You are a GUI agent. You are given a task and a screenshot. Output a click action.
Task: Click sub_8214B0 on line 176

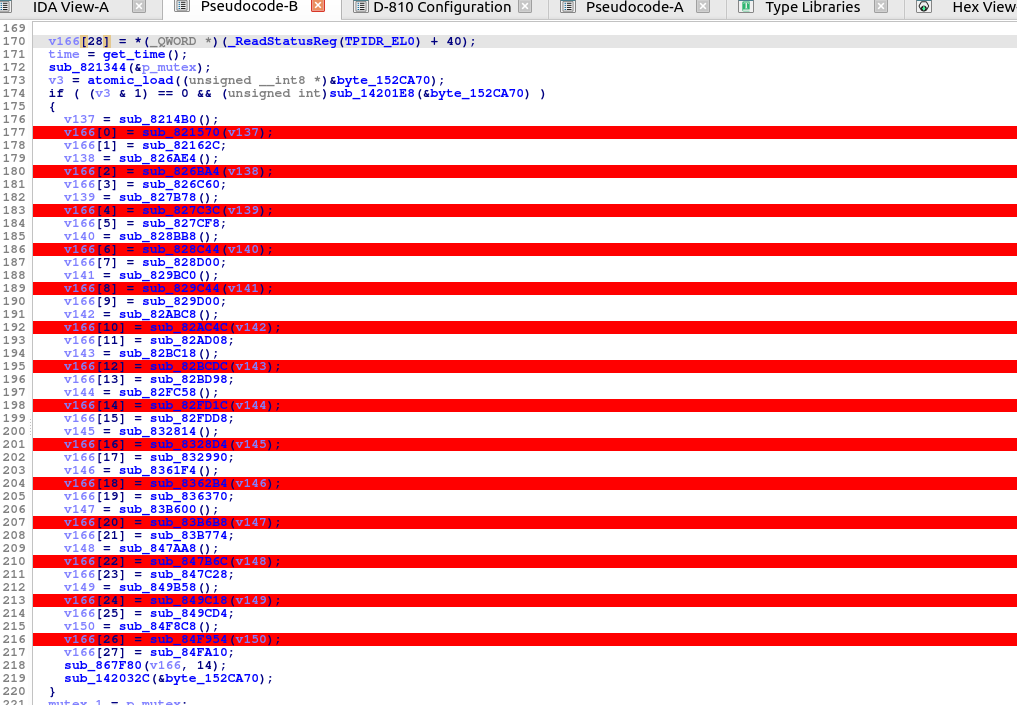coord(158,119)
